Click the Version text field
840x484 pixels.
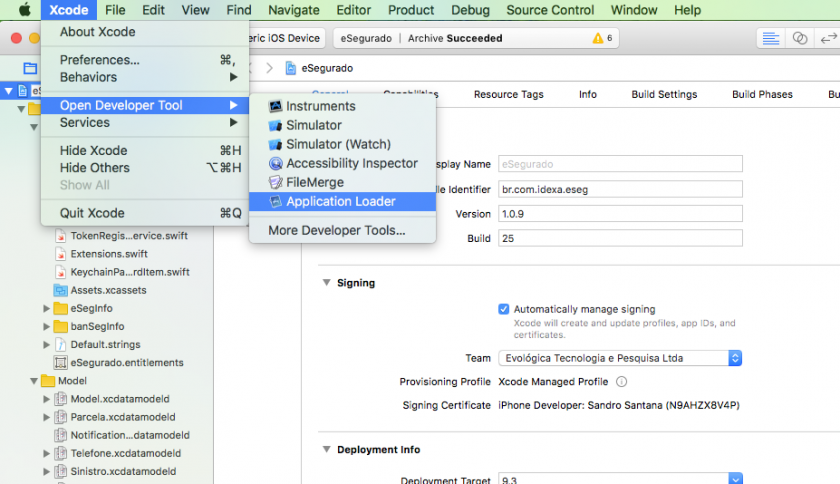tap(619, 213)
